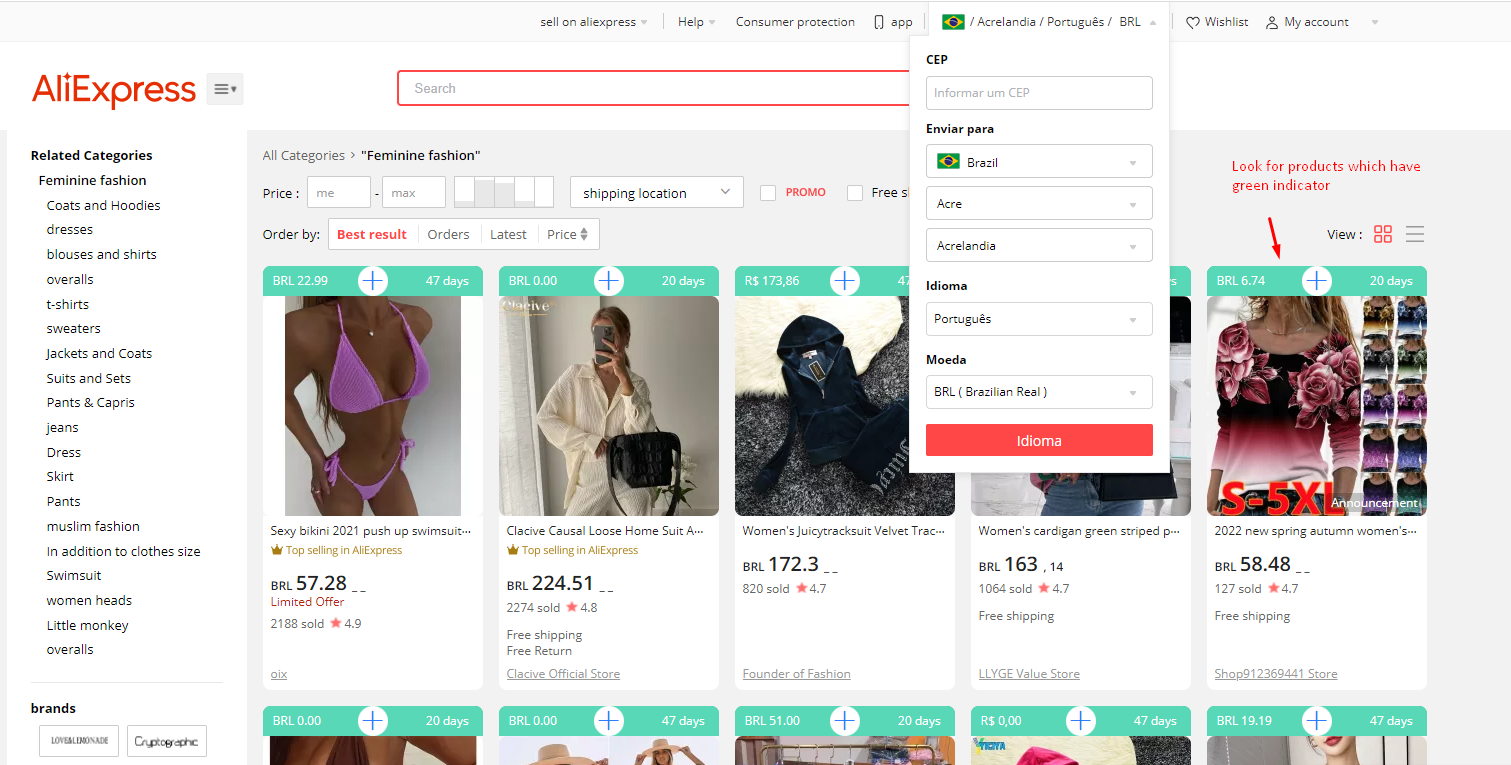
Task: Sort by Orders
Action: pyautogui.click(x=448, y=234)
